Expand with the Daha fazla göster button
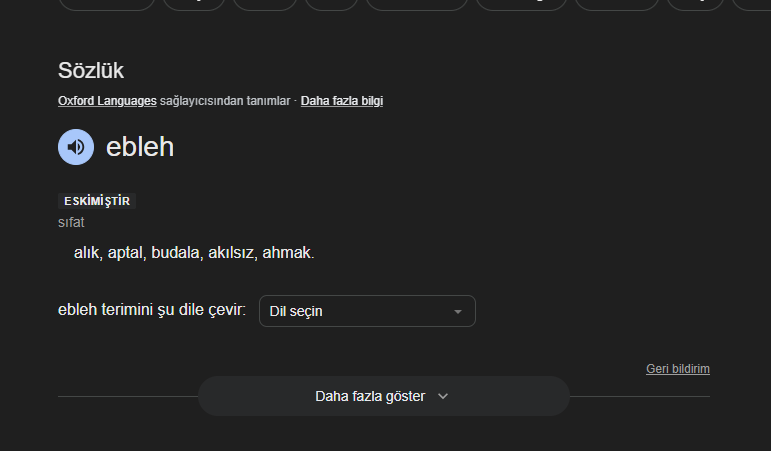The width and height of the screenshot is (771, 451). [384, 396]
